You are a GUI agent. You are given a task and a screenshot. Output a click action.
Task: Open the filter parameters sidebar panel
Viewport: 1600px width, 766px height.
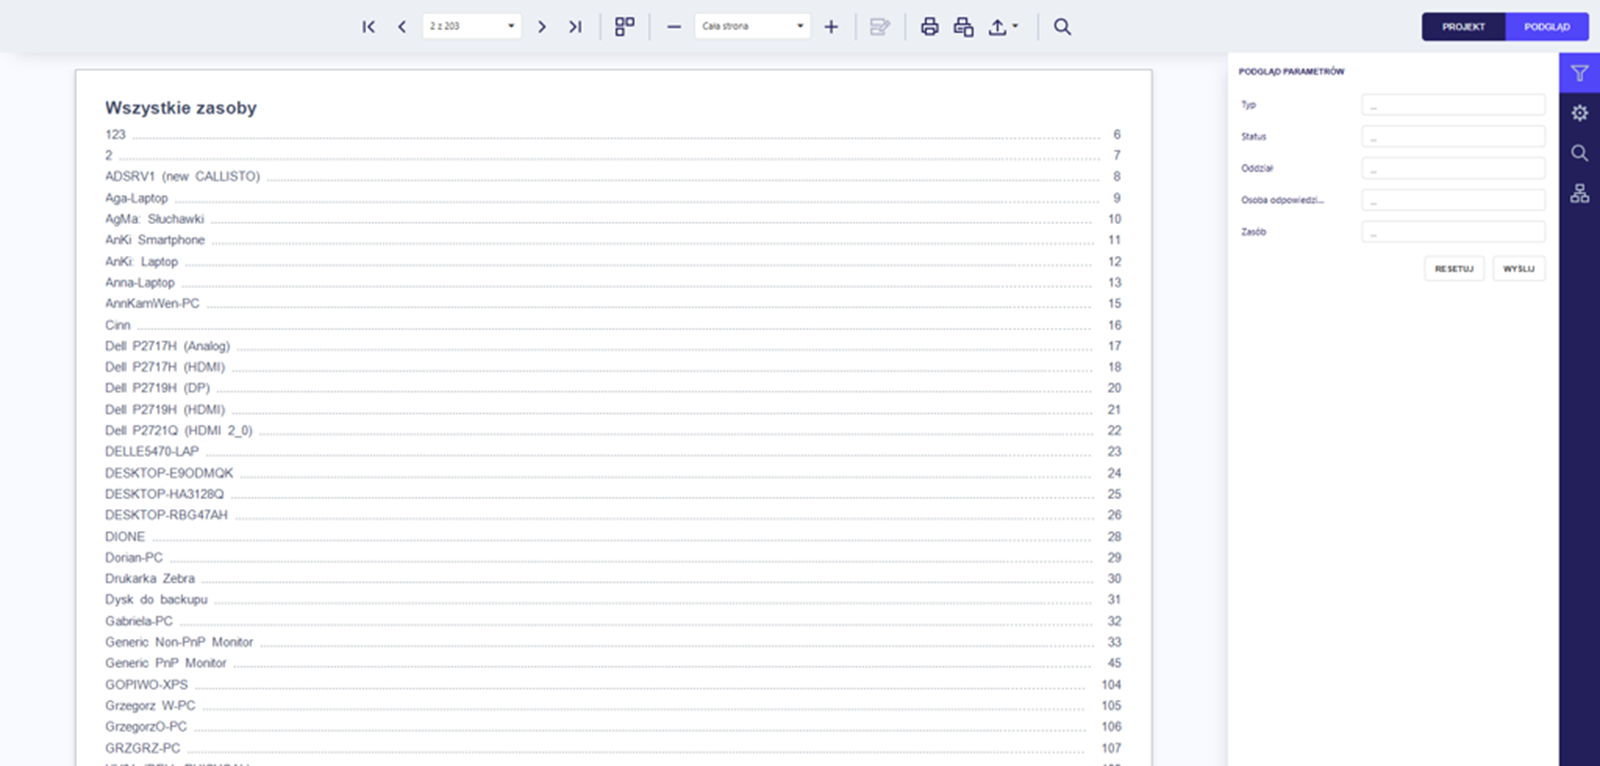pyautogui.click(x=1579, y=73)
